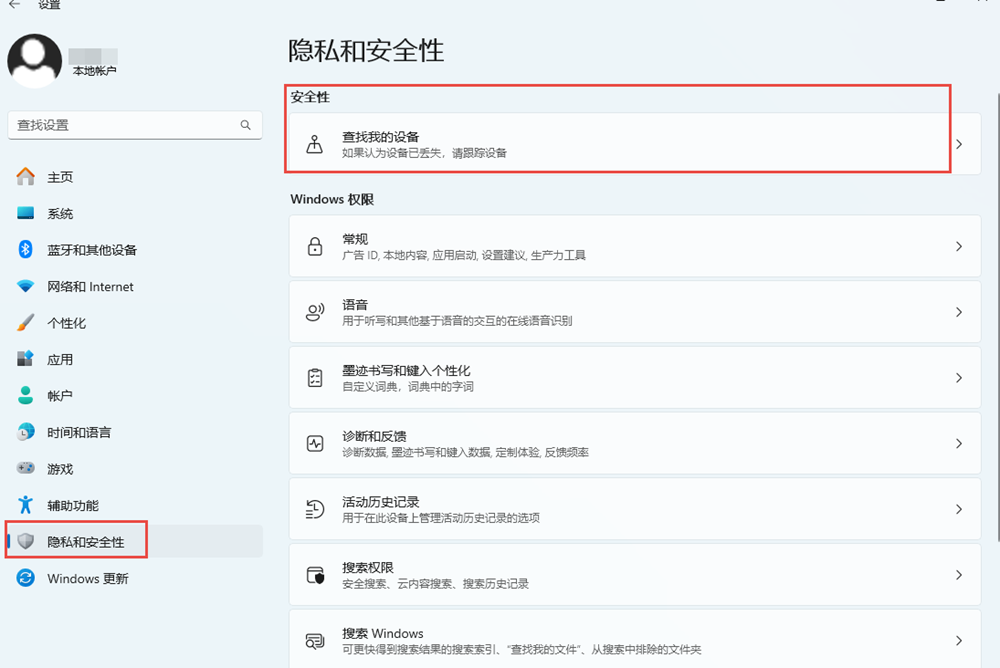The width and height of the screenshot is (1000, 668).
Task: Select 蓝牙和其他设备 in the sidebar
Action: click(92, 250)
